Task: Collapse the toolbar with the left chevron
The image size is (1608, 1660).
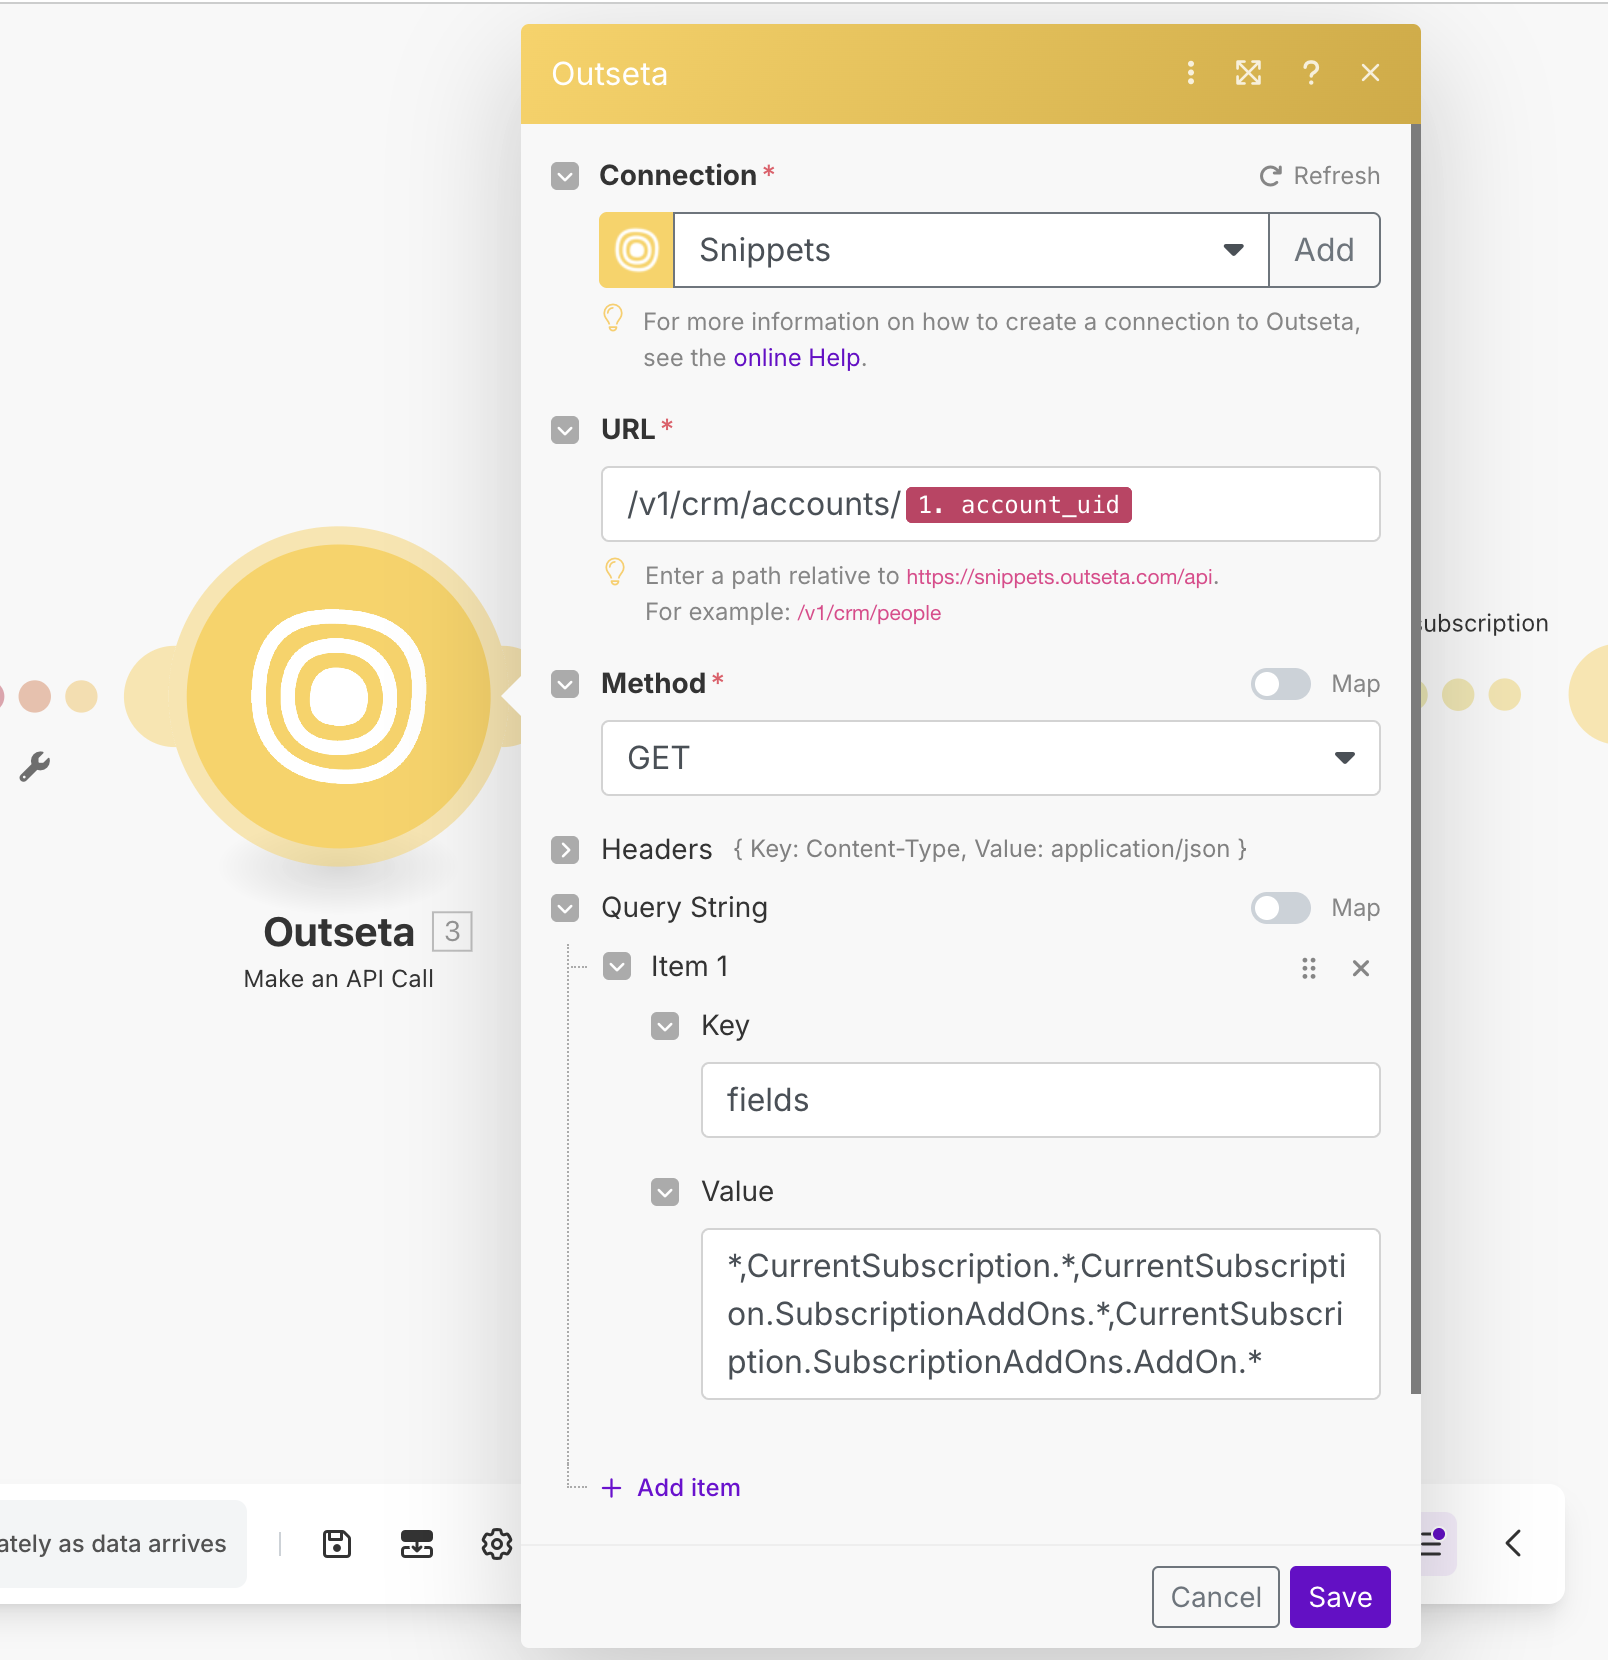Action: (1513, 1543)
